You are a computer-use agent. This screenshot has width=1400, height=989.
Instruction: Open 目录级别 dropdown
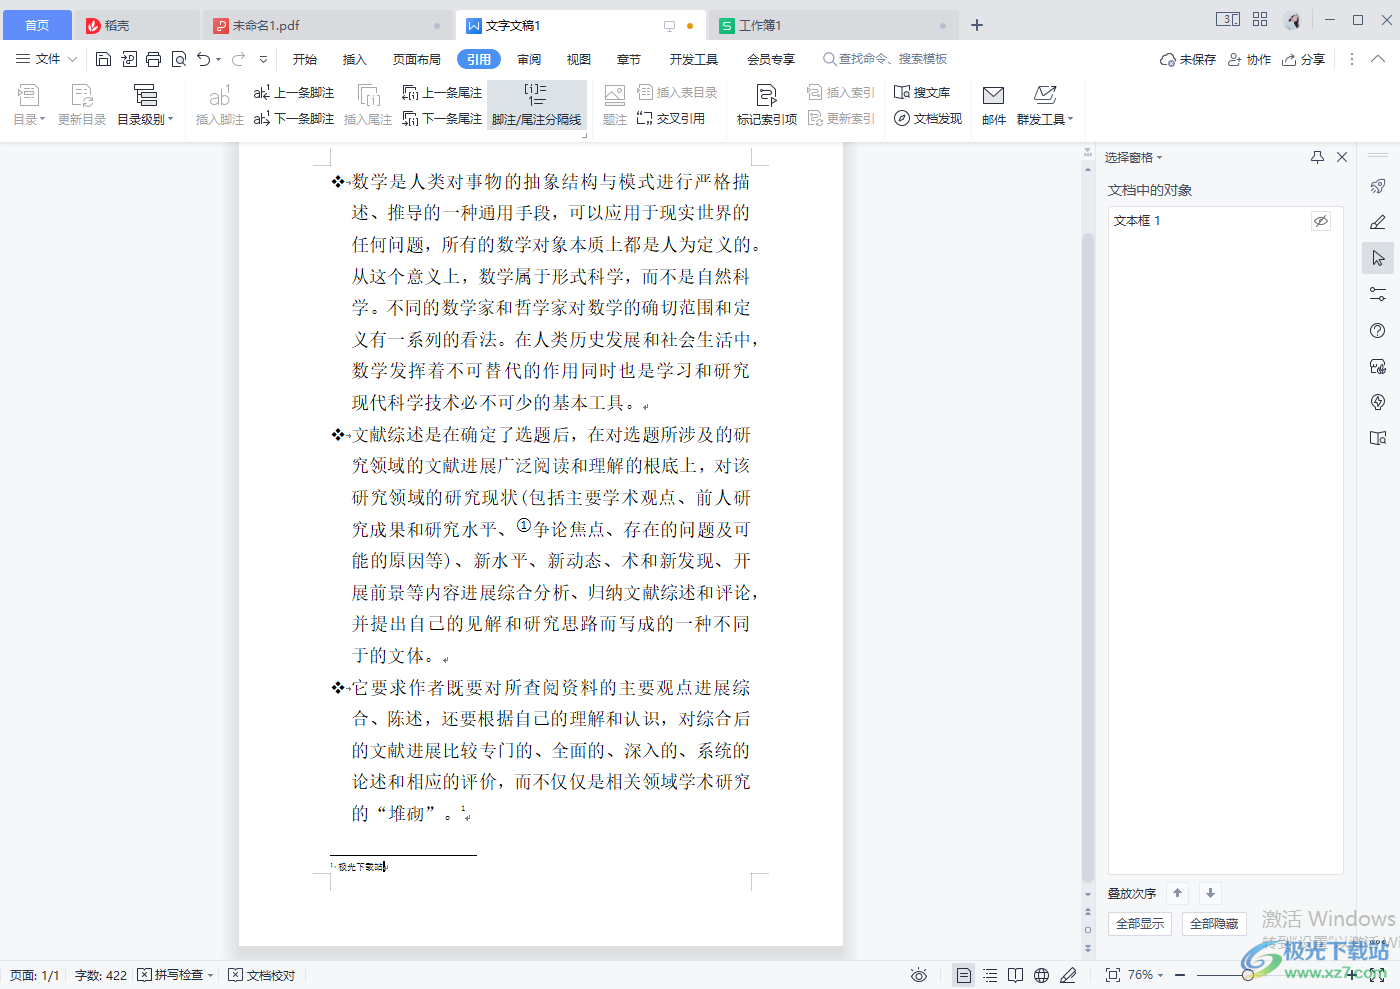[146, 105]
